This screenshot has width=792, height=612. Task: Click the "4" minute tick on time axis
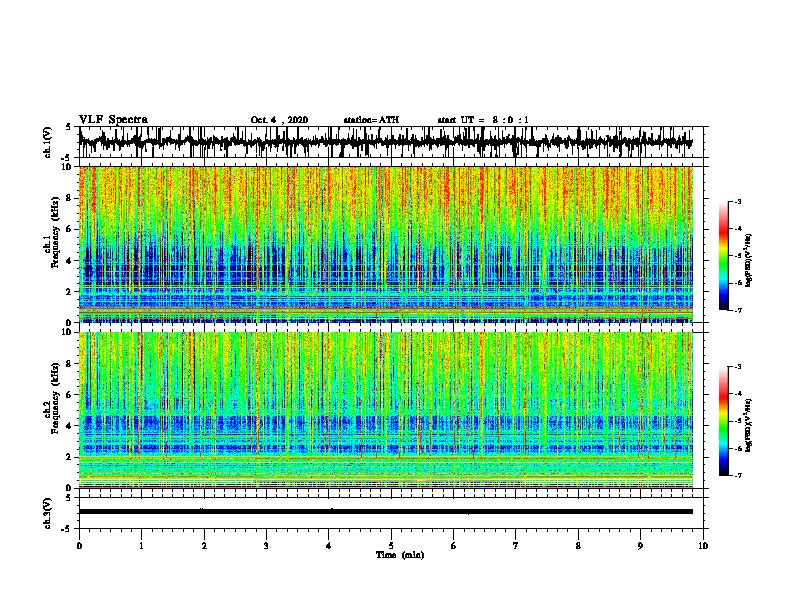coord(329,546)
